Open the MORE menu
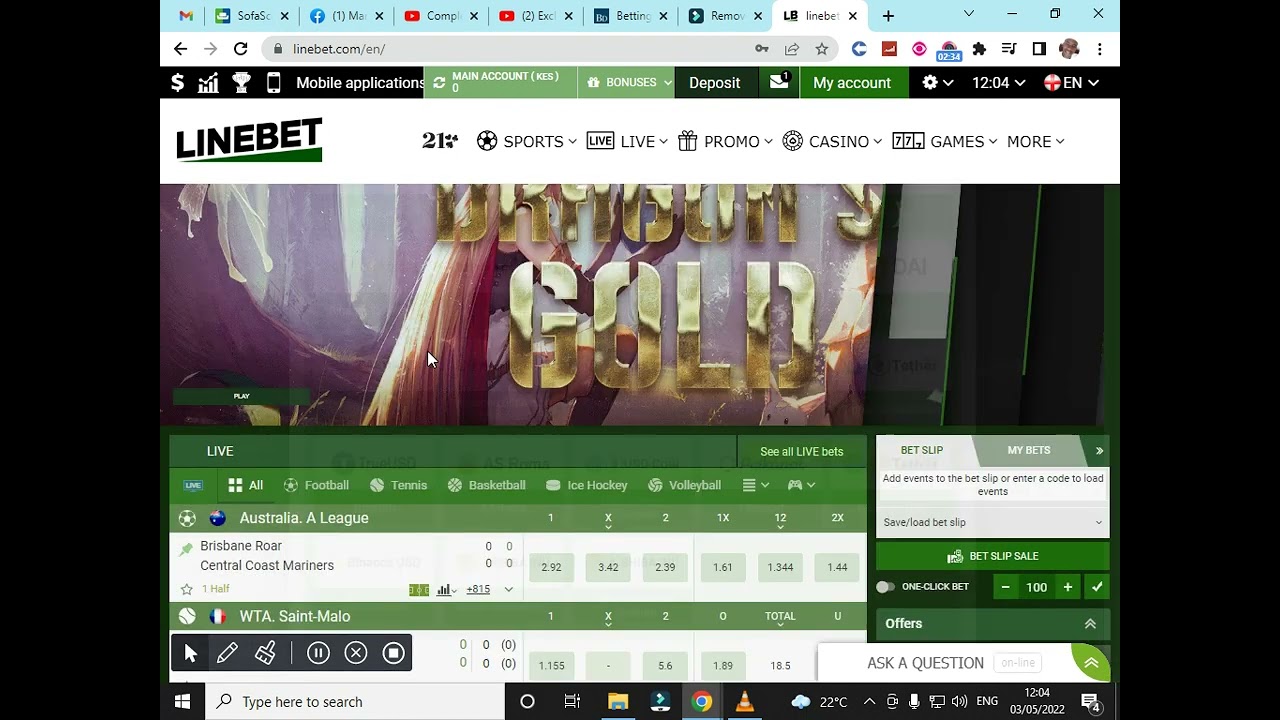 pyautogui.click(x=1036, y=141)
